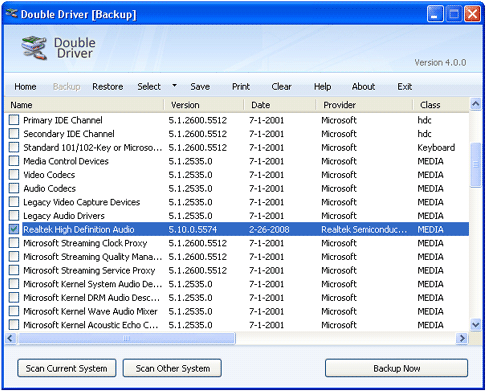Check the Legacy Audio Drivers checkbox
486x392 pixels.
pyautogui.click(x=14, y=216)
